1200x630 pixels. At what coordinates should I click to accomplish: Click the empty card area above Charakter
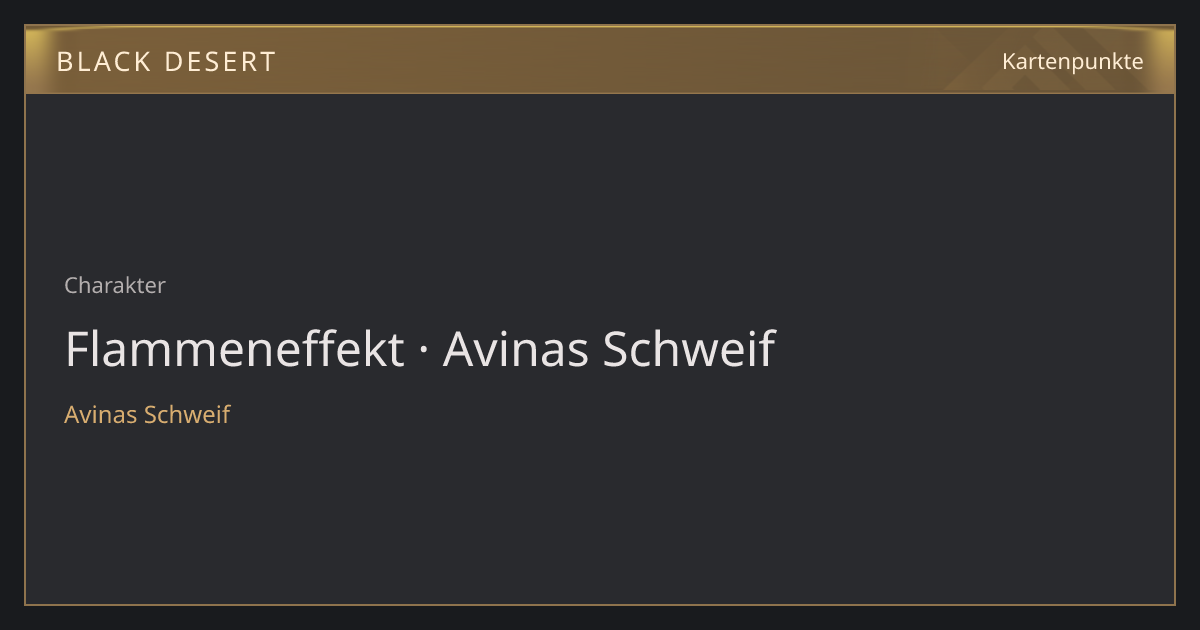[600, 180]
